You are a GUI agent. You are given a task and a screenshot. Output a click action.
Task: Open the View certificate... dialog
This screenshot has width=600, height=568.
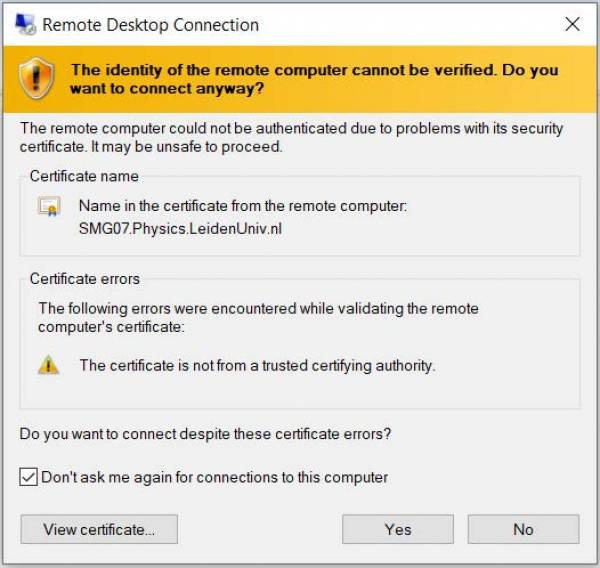point(99,529)
